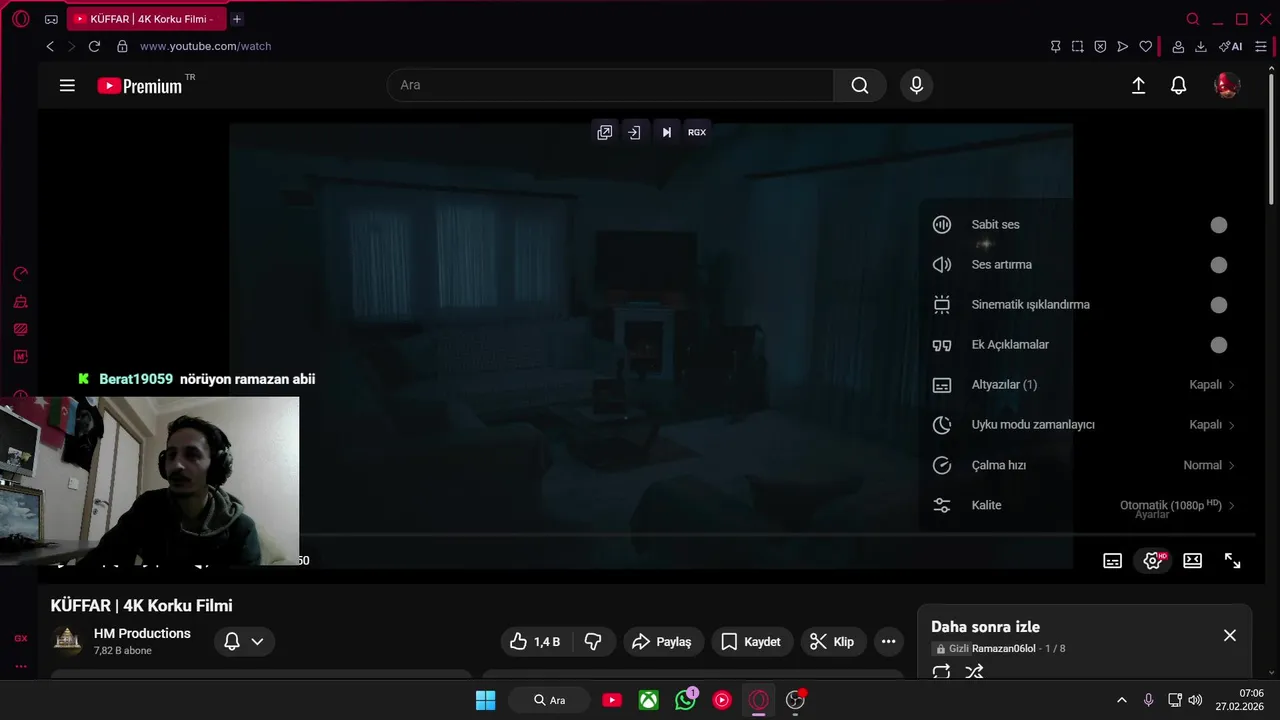Enter fullscreen in the video player
The height and width of the screenshot is (720, 1280).
point(1233,561)
